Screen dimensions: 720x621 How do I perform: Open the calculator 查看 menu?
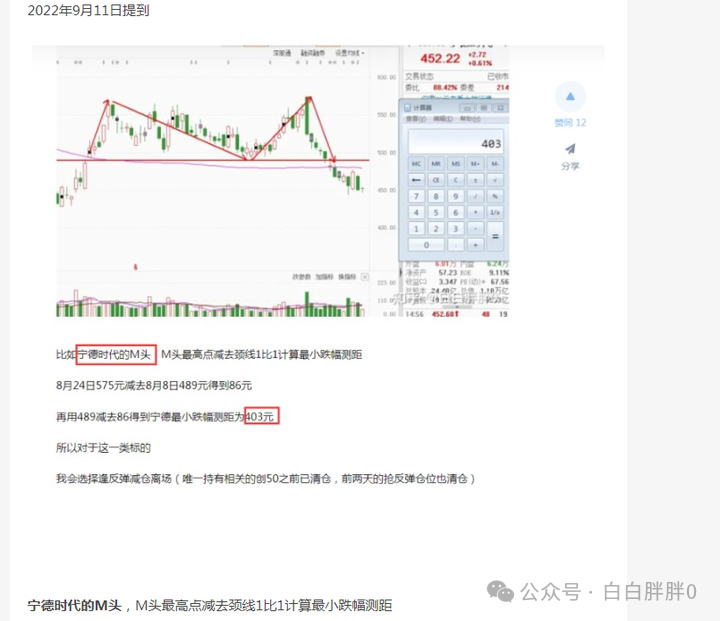pyautogui.click(x=416, y=119)
